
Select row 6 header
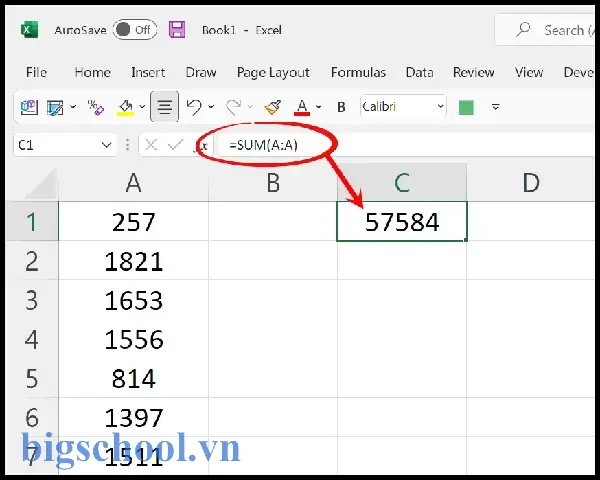(x=32, y=417)
